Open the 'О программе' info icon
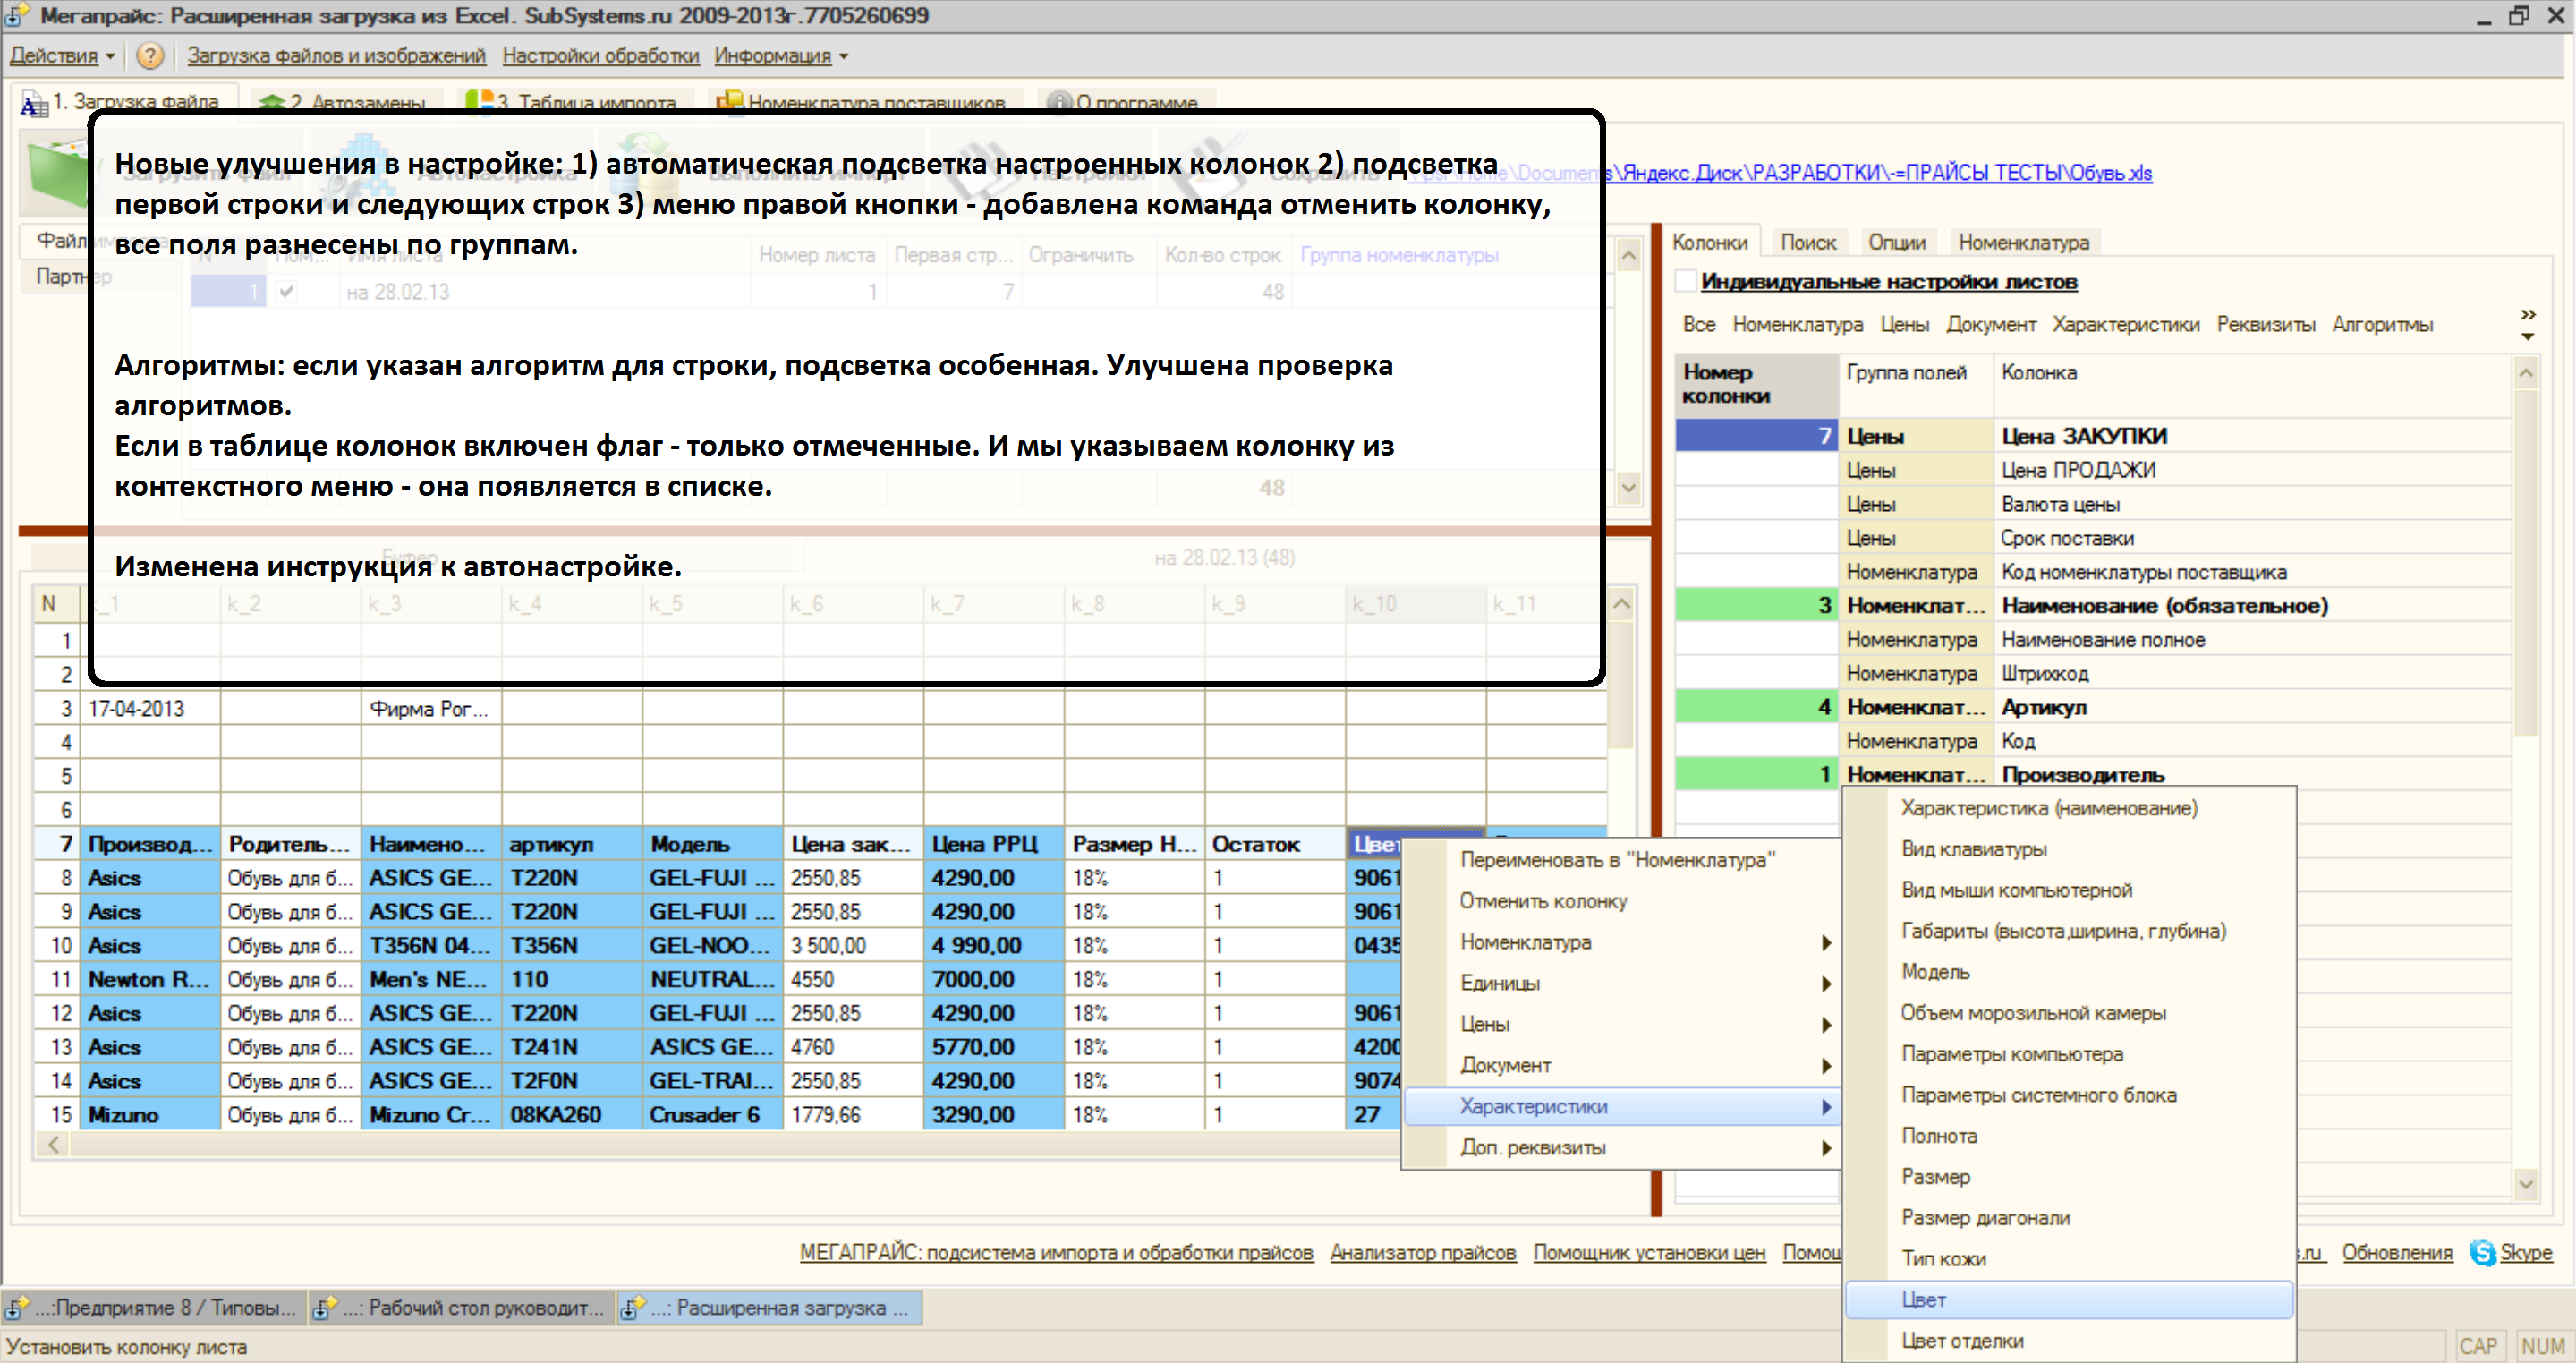This screenshot has width=2576, height=1363. click(1059, 102)
